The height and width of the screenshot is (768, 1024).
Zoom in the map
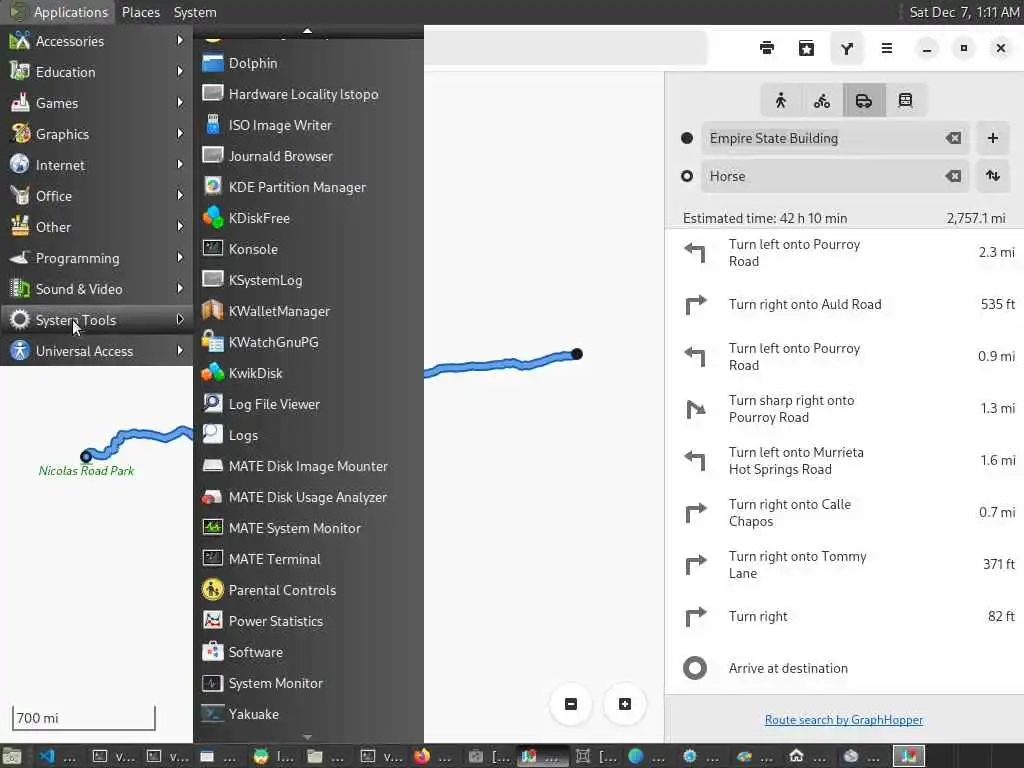tap(625, 704)
